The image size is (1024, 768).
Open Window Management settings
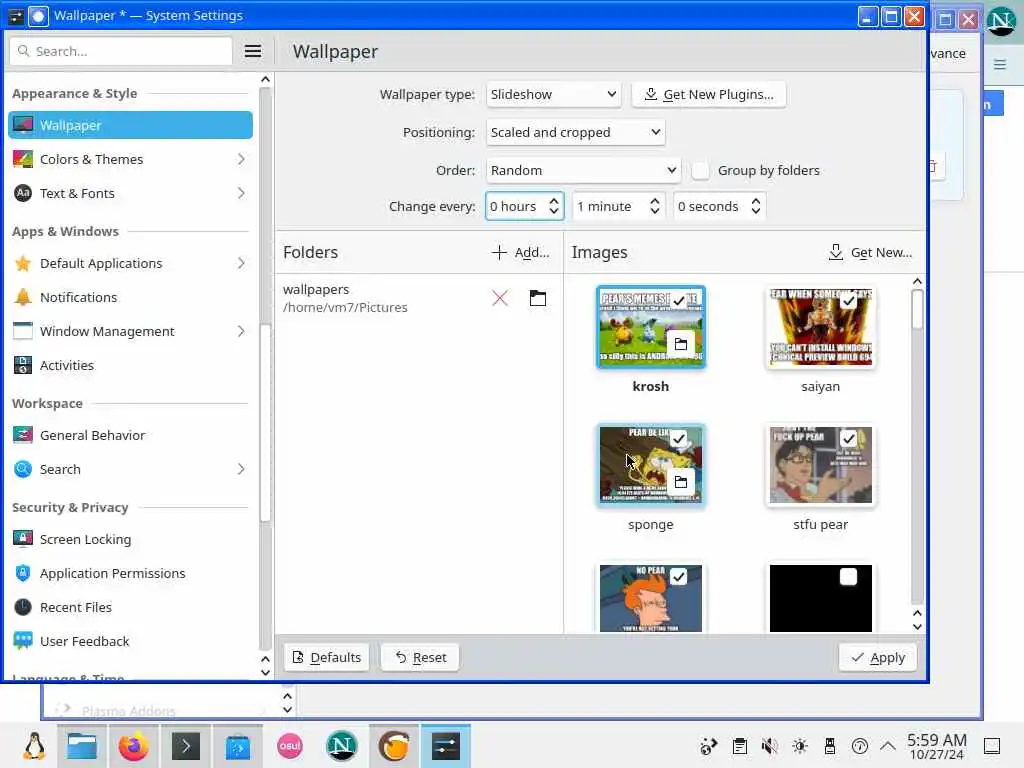131,331
